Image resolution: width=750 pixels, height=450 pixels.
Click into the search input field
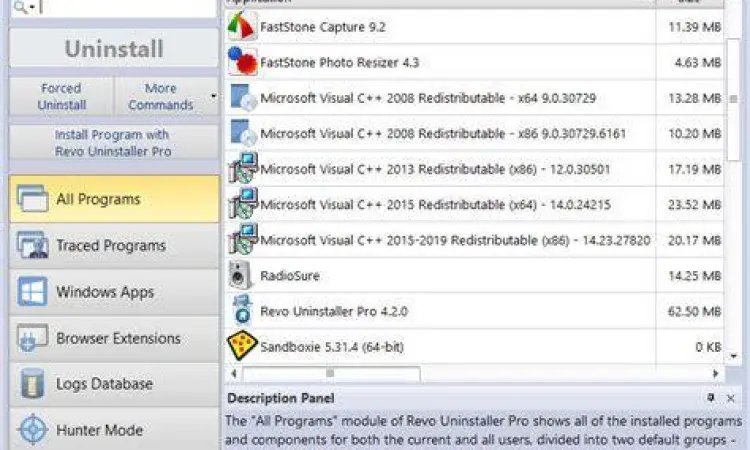point(127,8)
